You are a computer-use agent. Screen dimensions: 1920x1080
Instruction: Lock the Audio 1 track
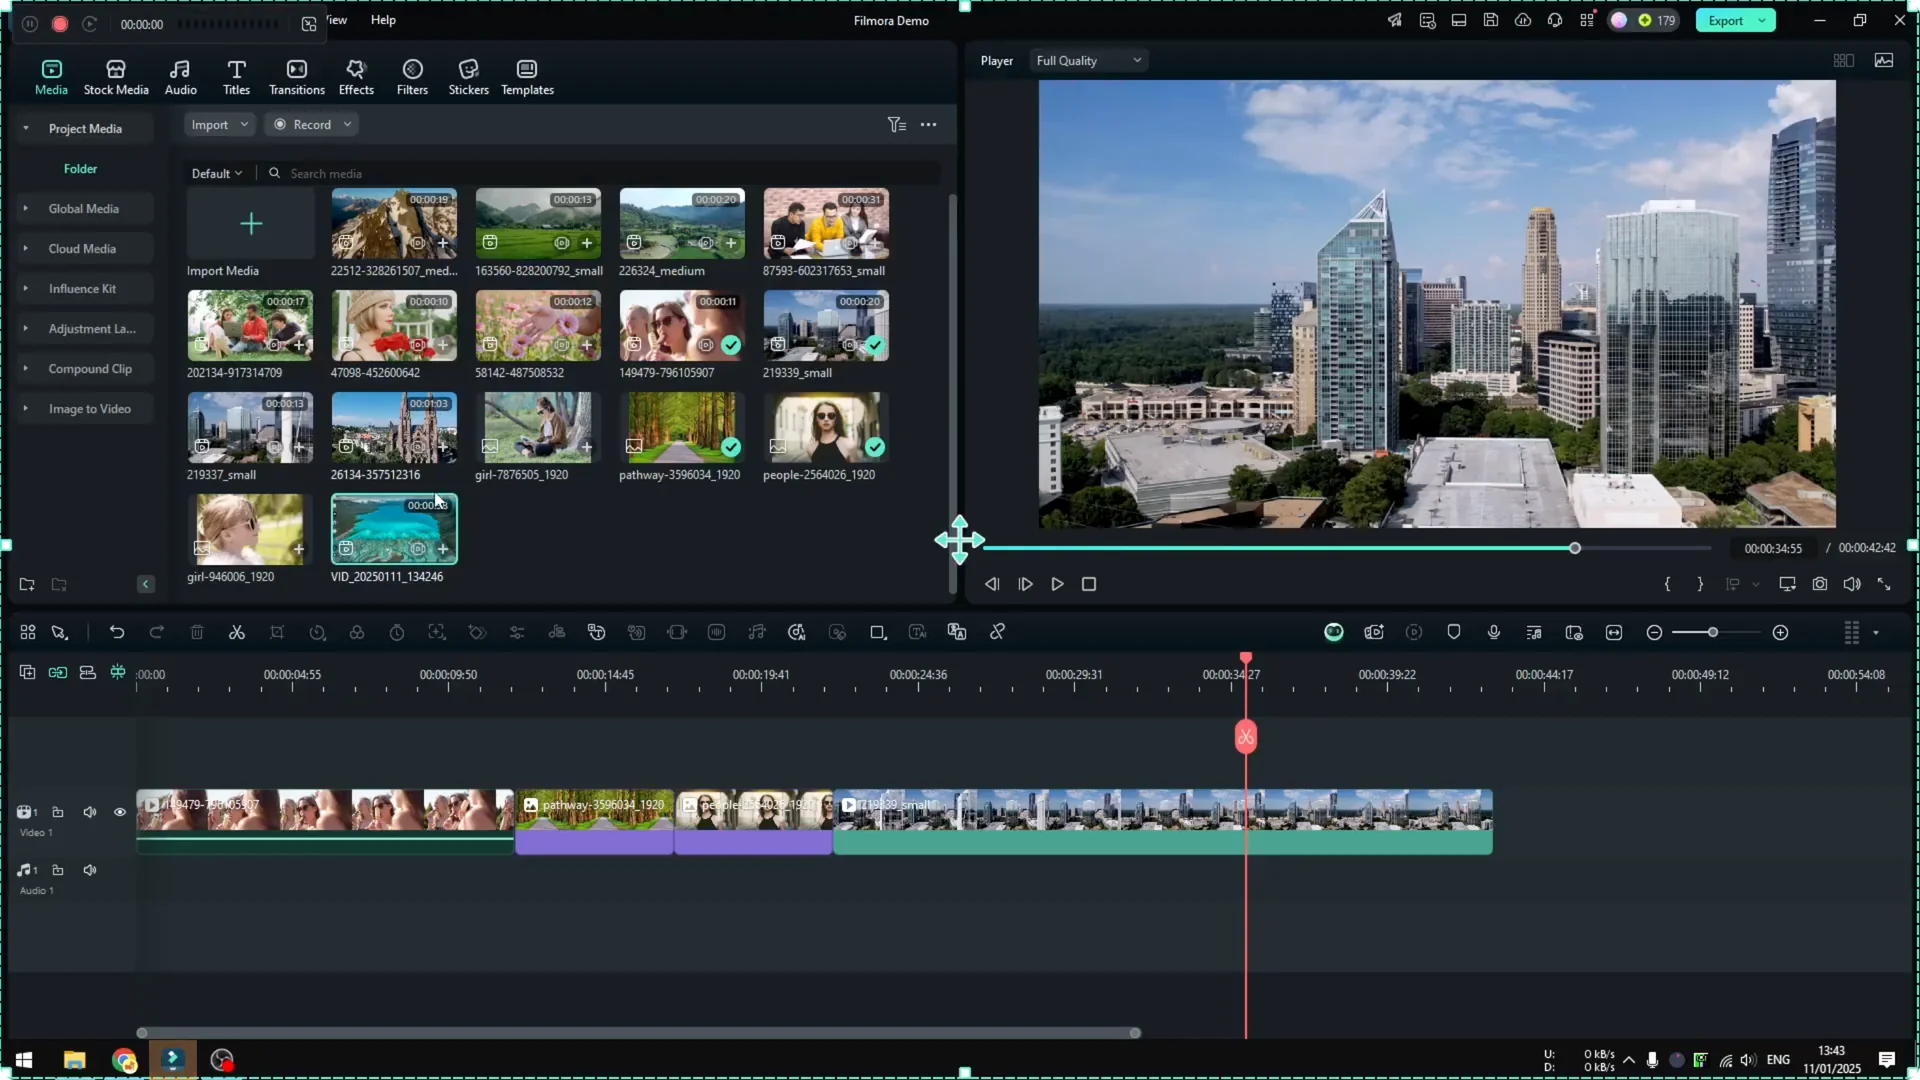tap(58, 870)
